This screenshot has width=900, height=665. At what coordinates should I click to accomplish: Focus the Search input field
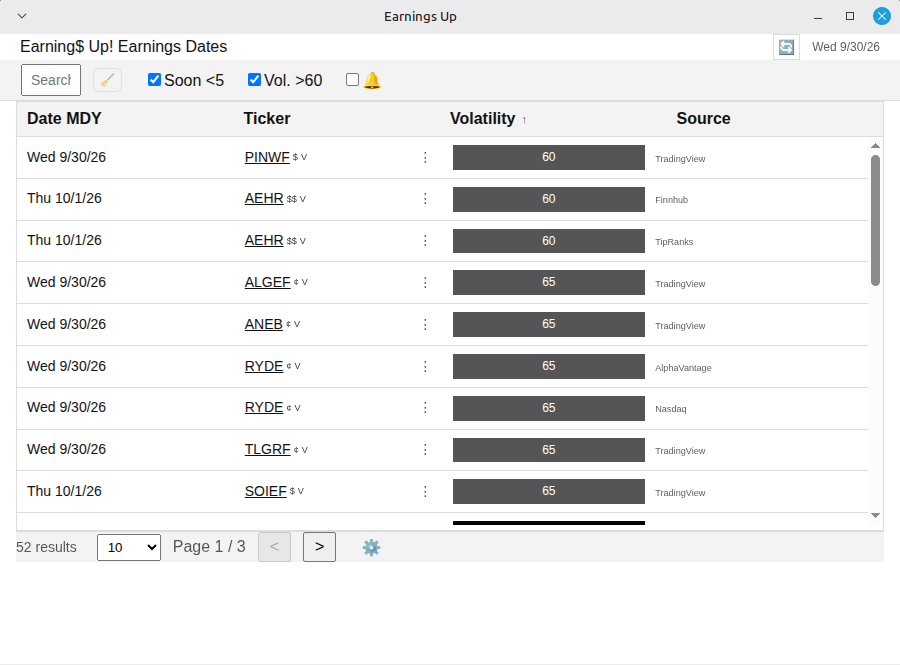click(x=51, y=80)
